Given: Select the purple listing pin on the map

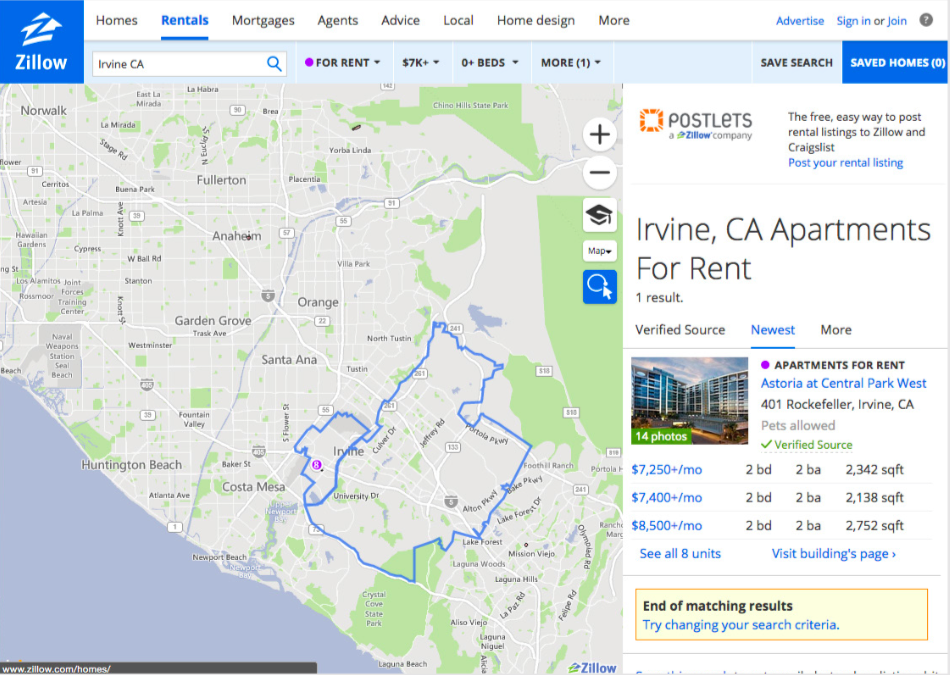Looking at the screenshot, I should (316, 465).
